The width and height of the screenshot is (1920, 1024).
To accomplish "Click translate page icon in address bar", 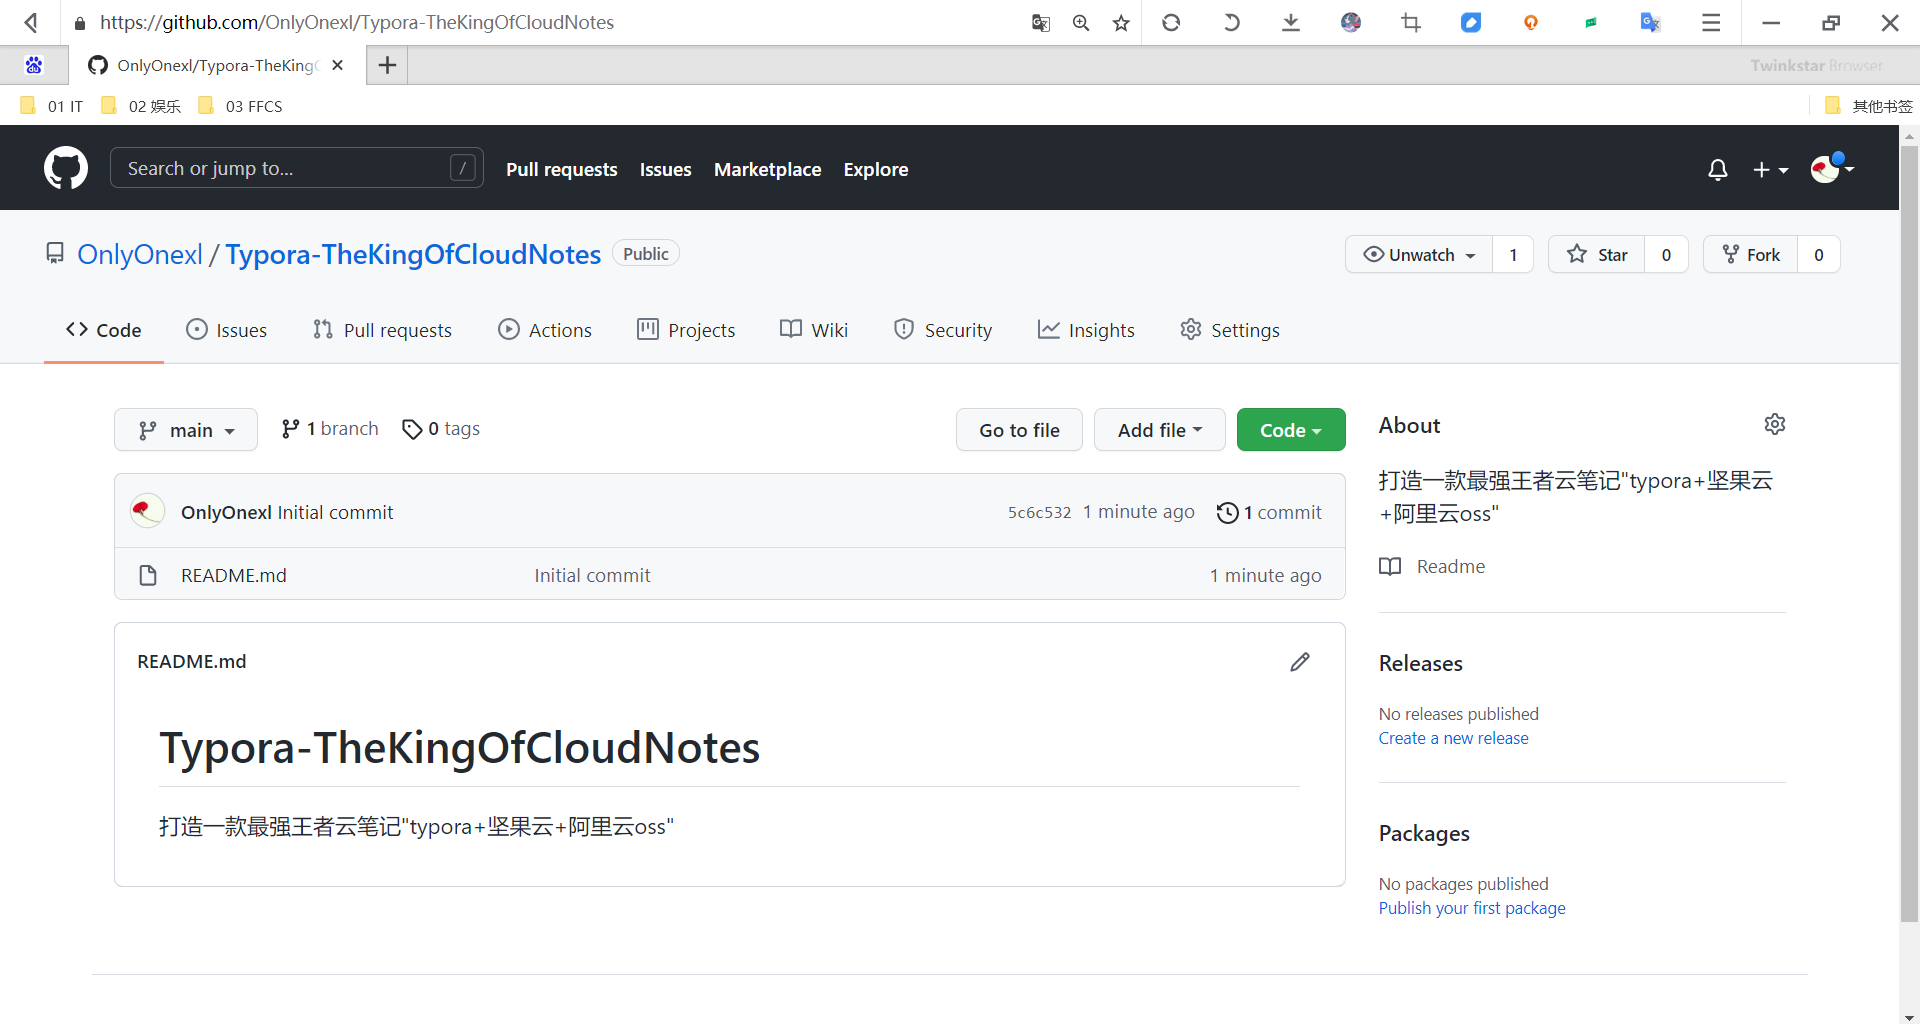I will click(1041, 22).
